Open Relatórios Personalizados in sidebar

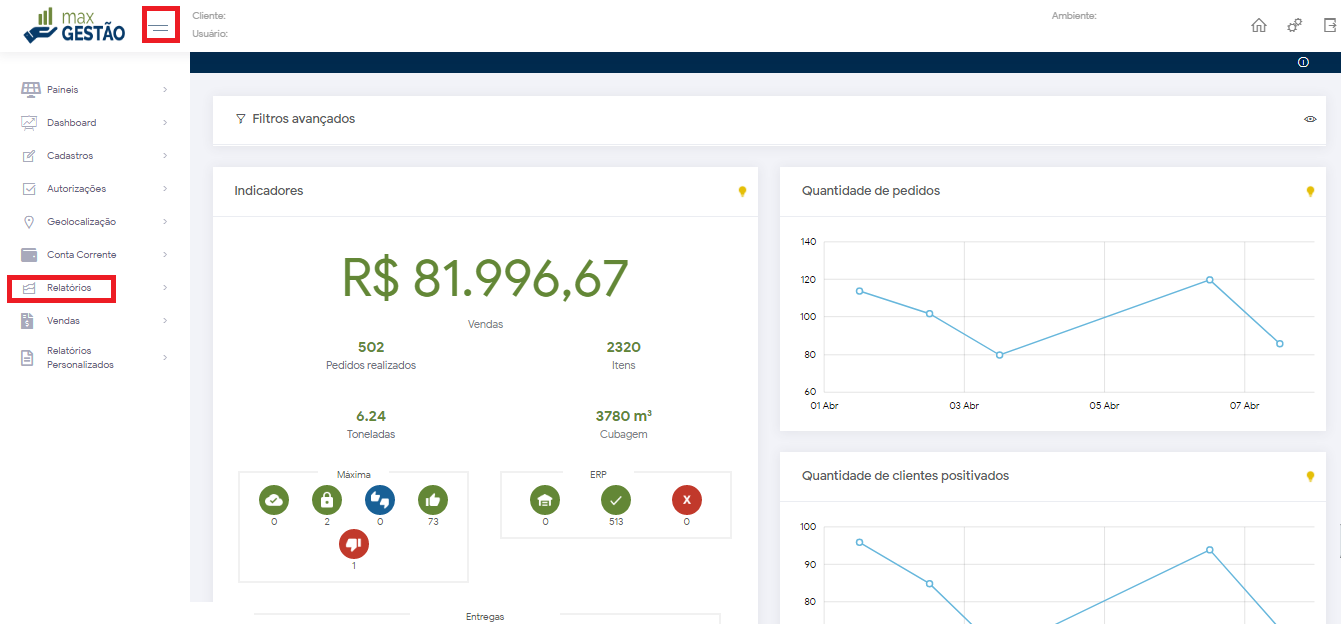[80, 358]
